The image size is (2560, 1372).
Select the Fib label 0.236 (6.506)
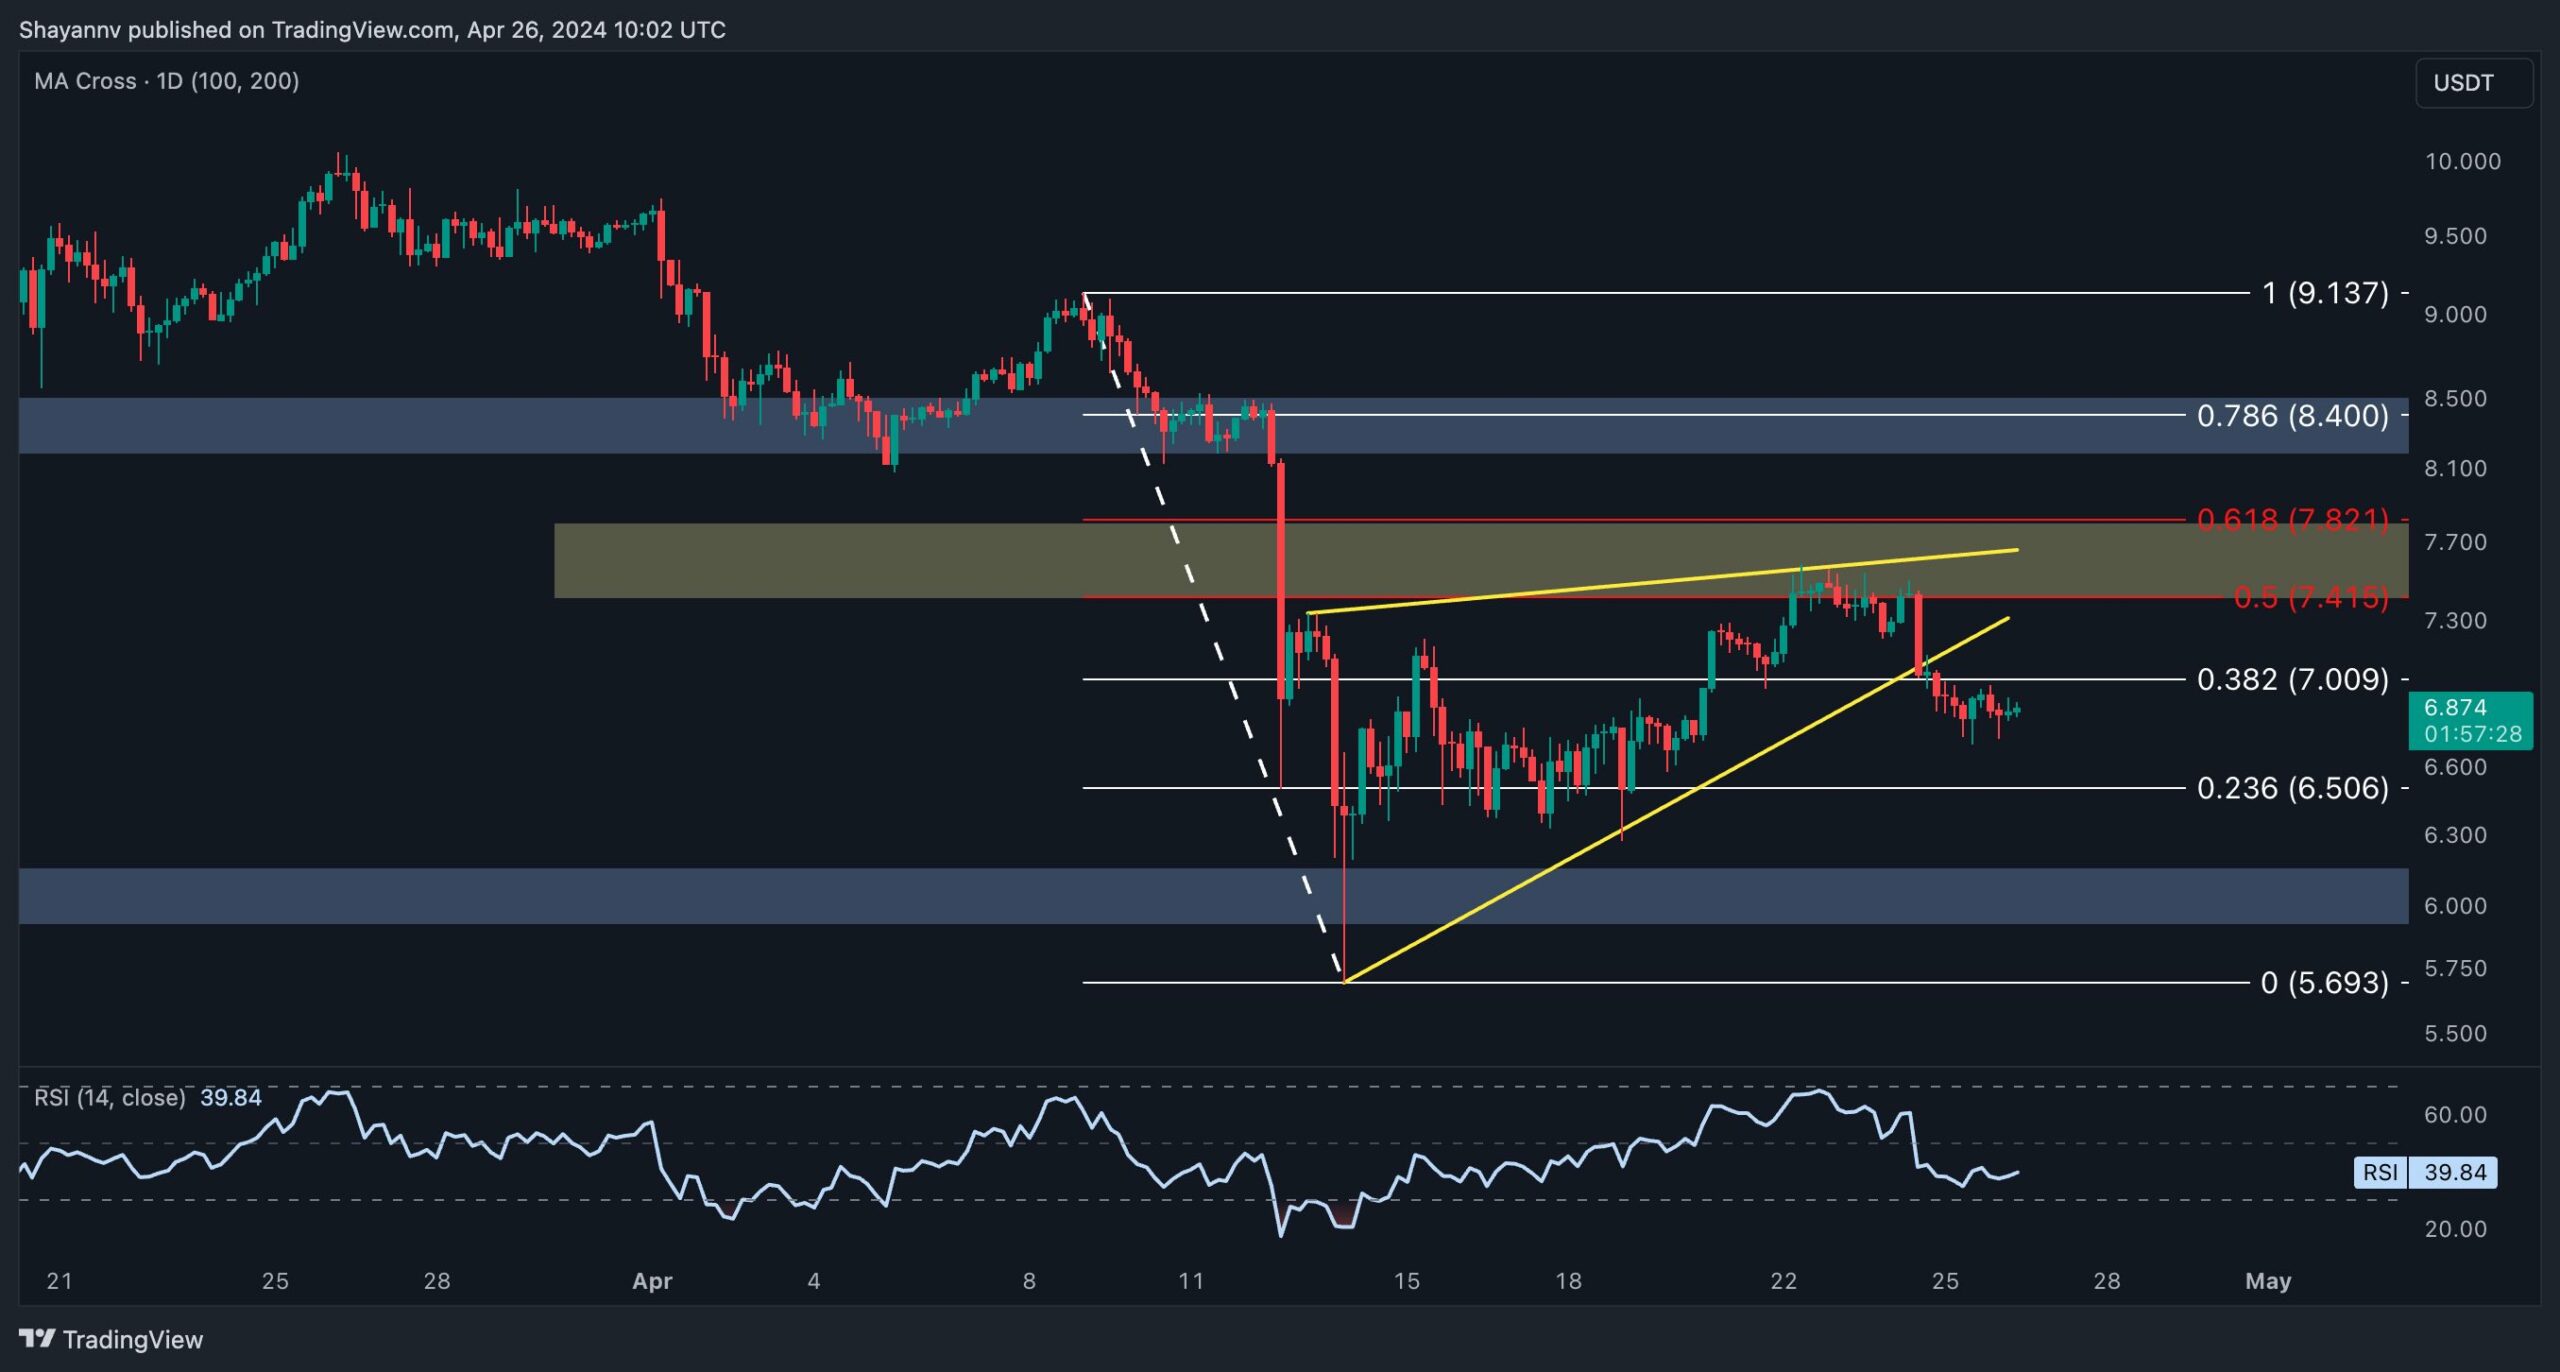point(2292,788)
